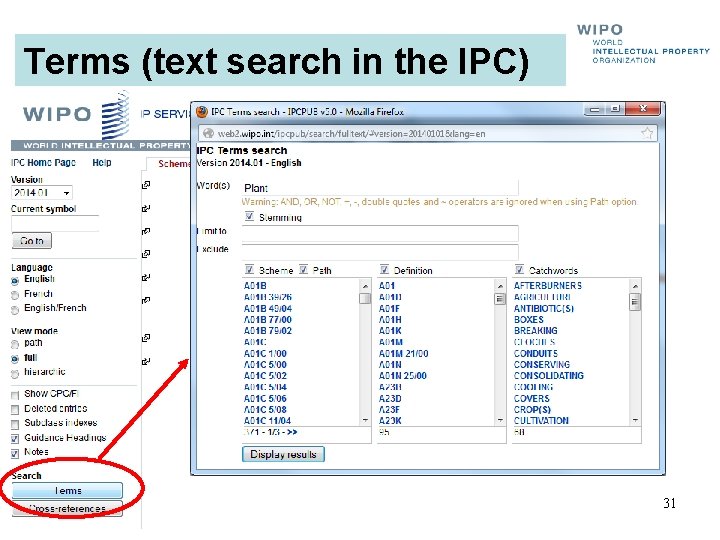Click the bookmark star in the address bar
Screen dimensions: 720x540
(x=647, y=133)
